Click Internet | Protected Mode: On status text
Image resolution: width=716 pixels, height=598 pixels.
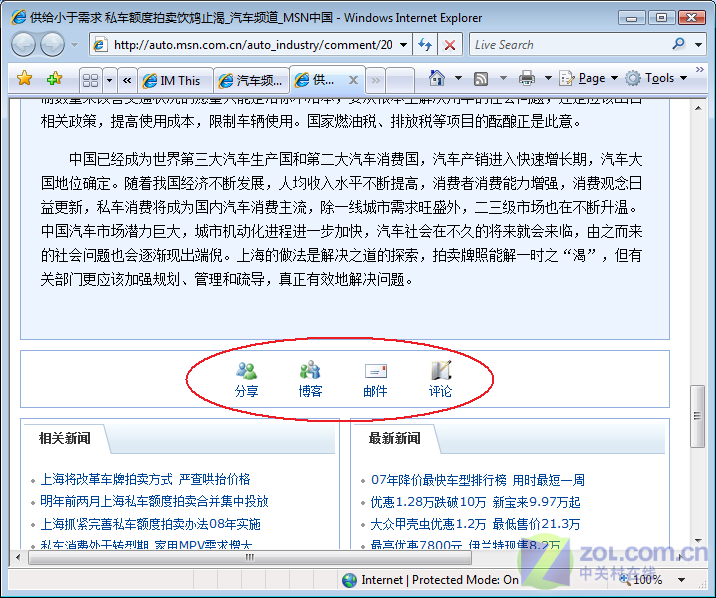[x=440, y=580]
